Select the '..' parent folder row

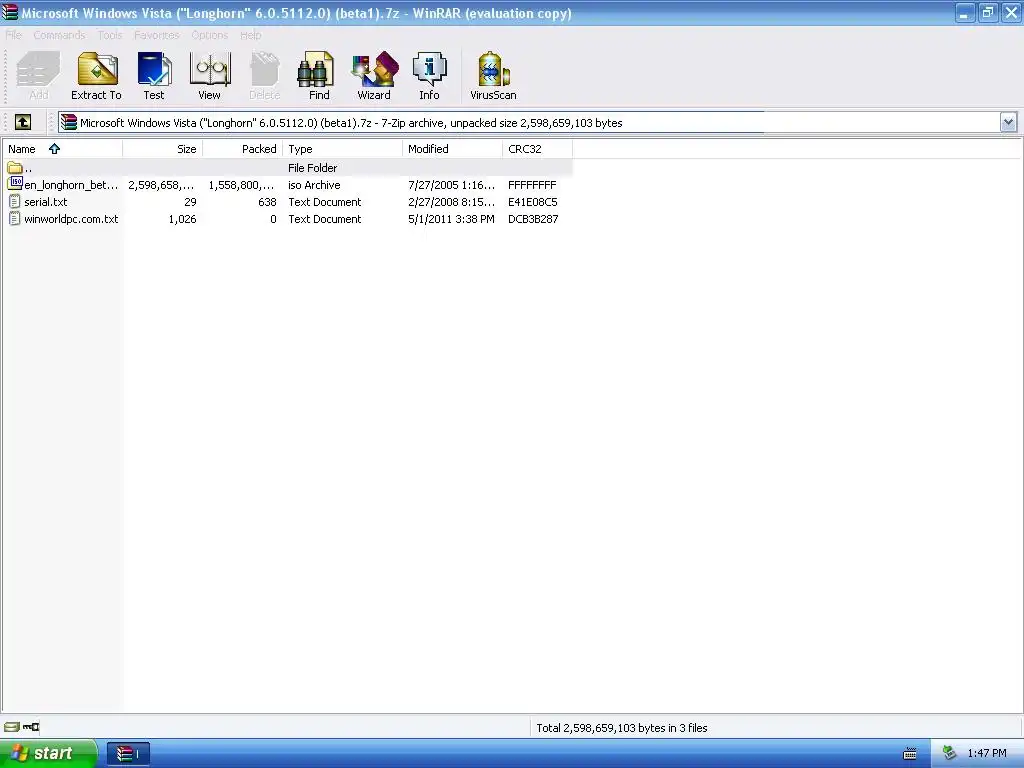pos(287,168)
